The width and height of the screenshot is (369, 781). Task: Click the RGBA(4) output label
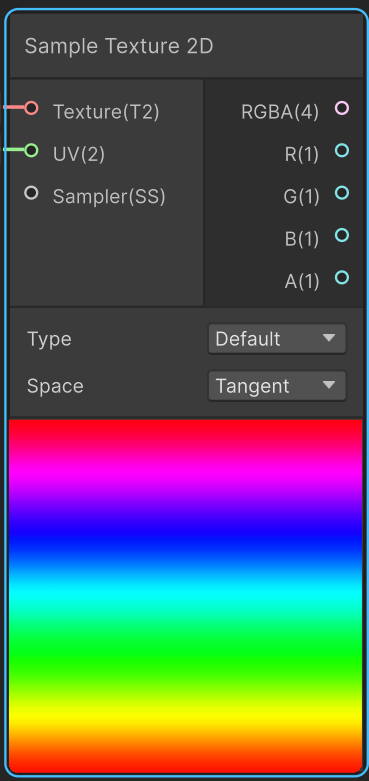click(x=280, y=112)
